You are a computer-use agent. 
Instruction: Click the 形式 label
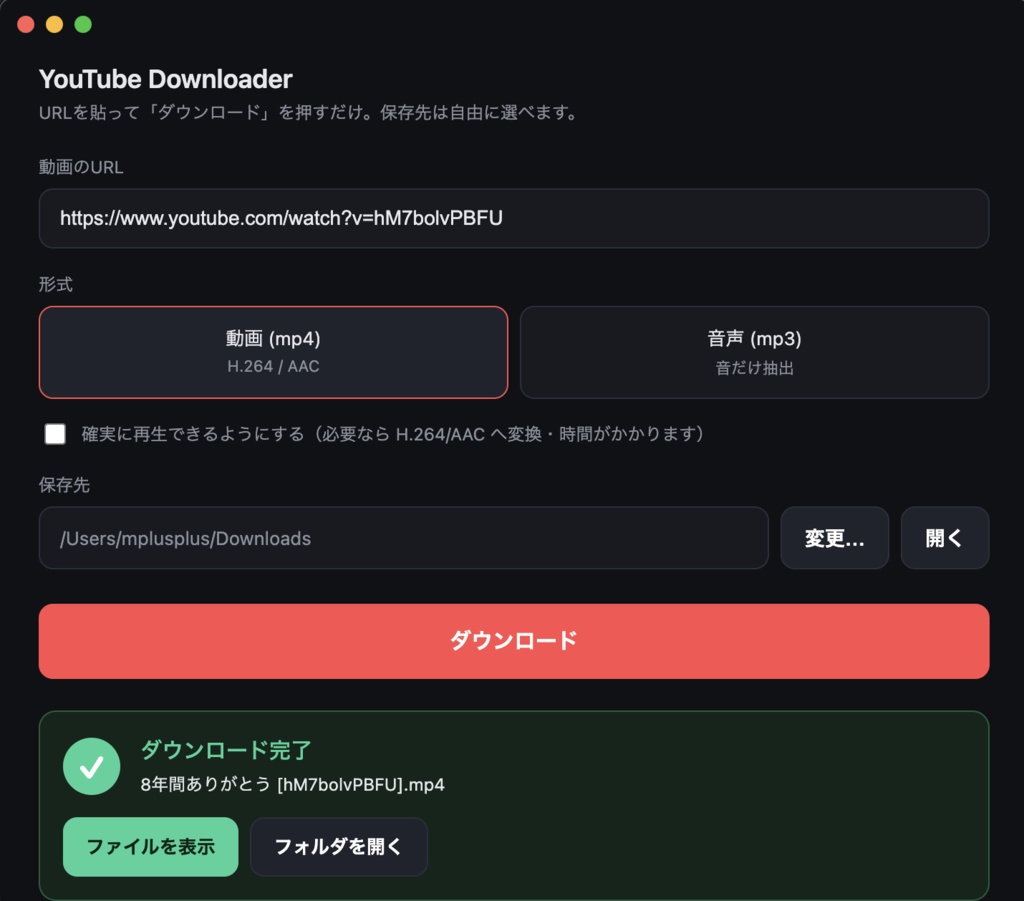56,284
